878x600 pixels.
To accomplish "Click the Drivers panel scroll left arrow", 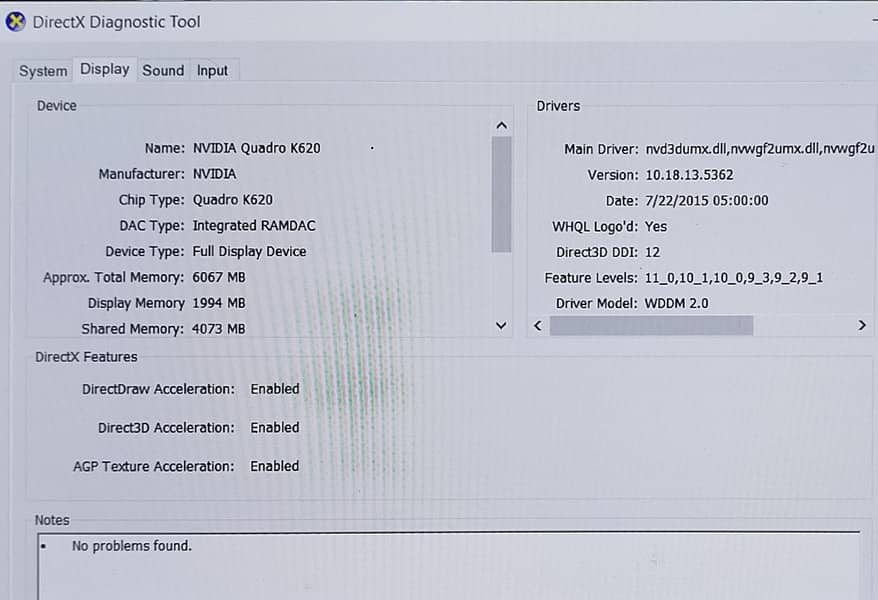I will coord(538,326).
